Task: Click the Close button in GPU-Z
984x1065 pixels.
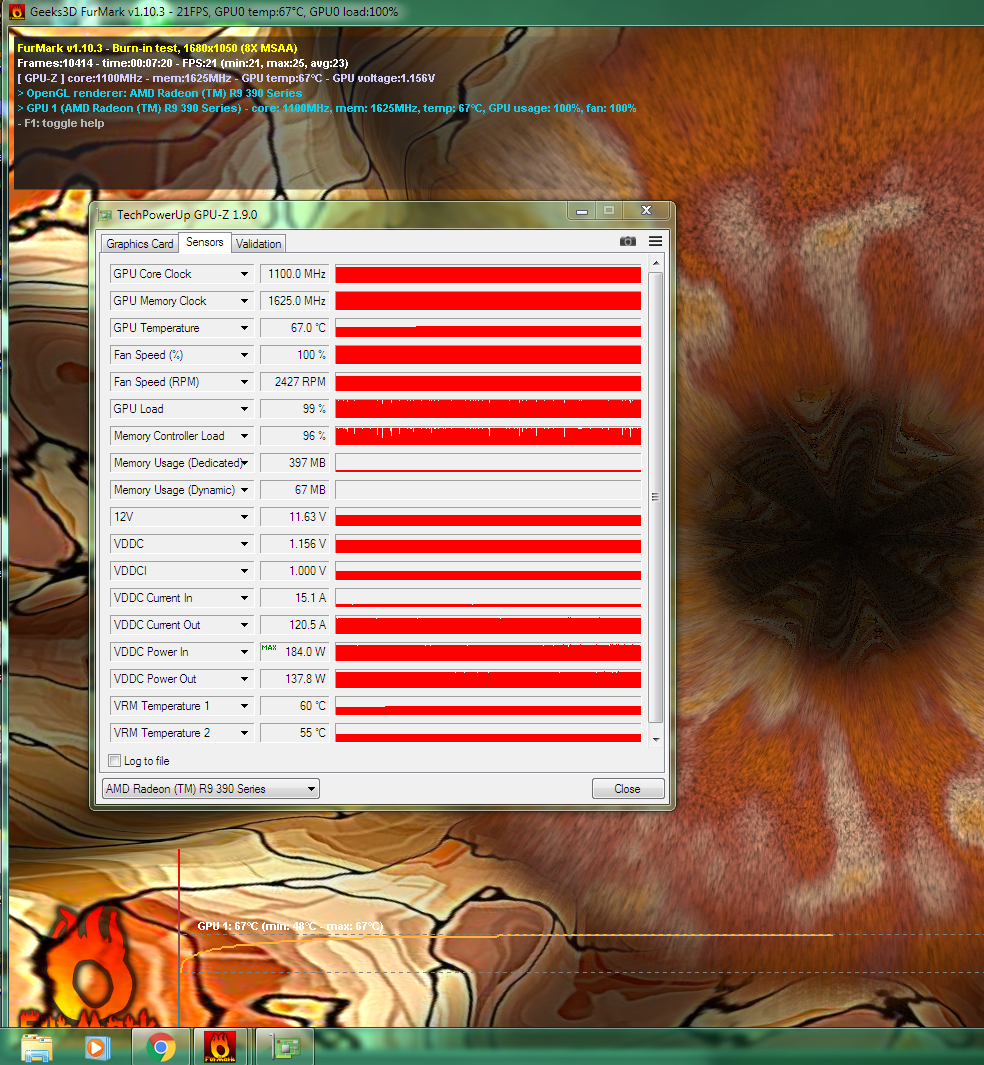Action: pyautogui.click(x=627, y=789)
